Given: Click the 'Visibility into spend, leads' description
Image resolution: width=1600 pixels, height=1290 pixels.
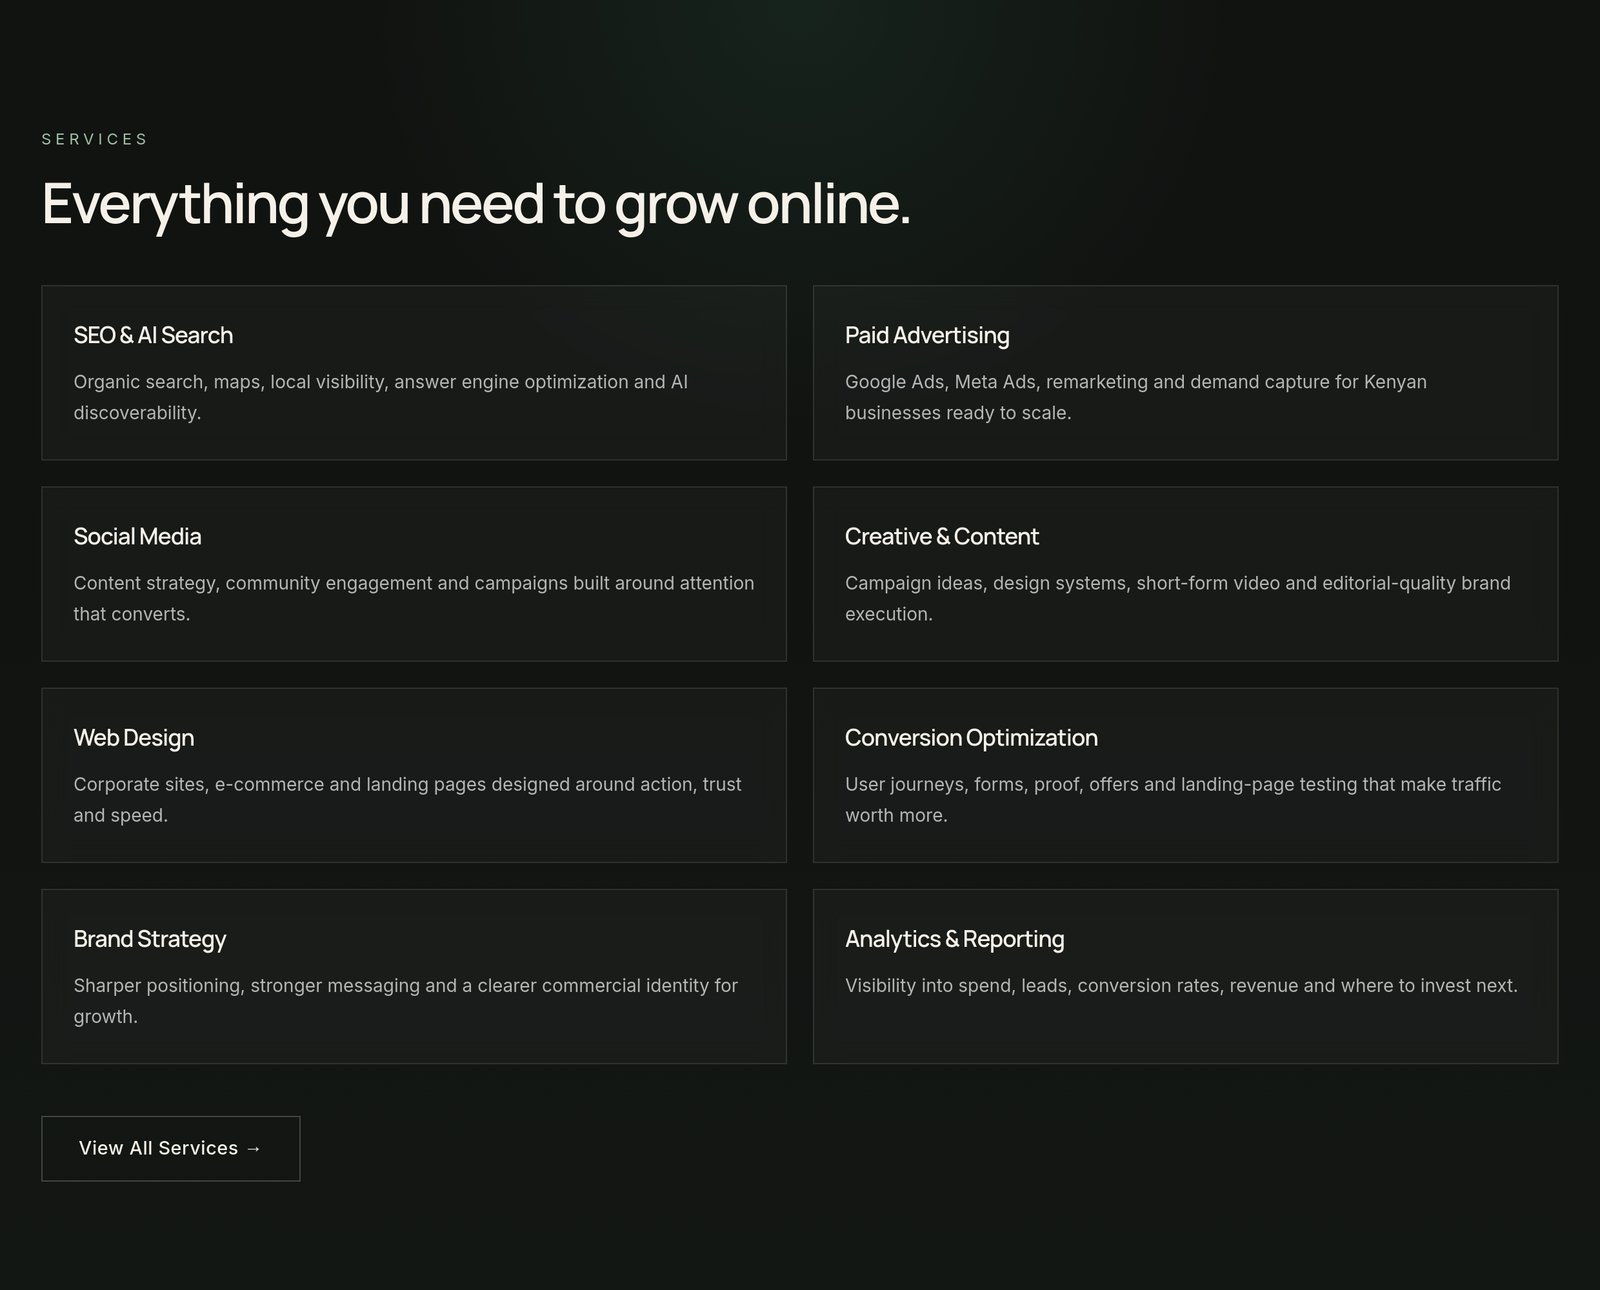Looking at the screenshot, I should [x=1181, y=985].
